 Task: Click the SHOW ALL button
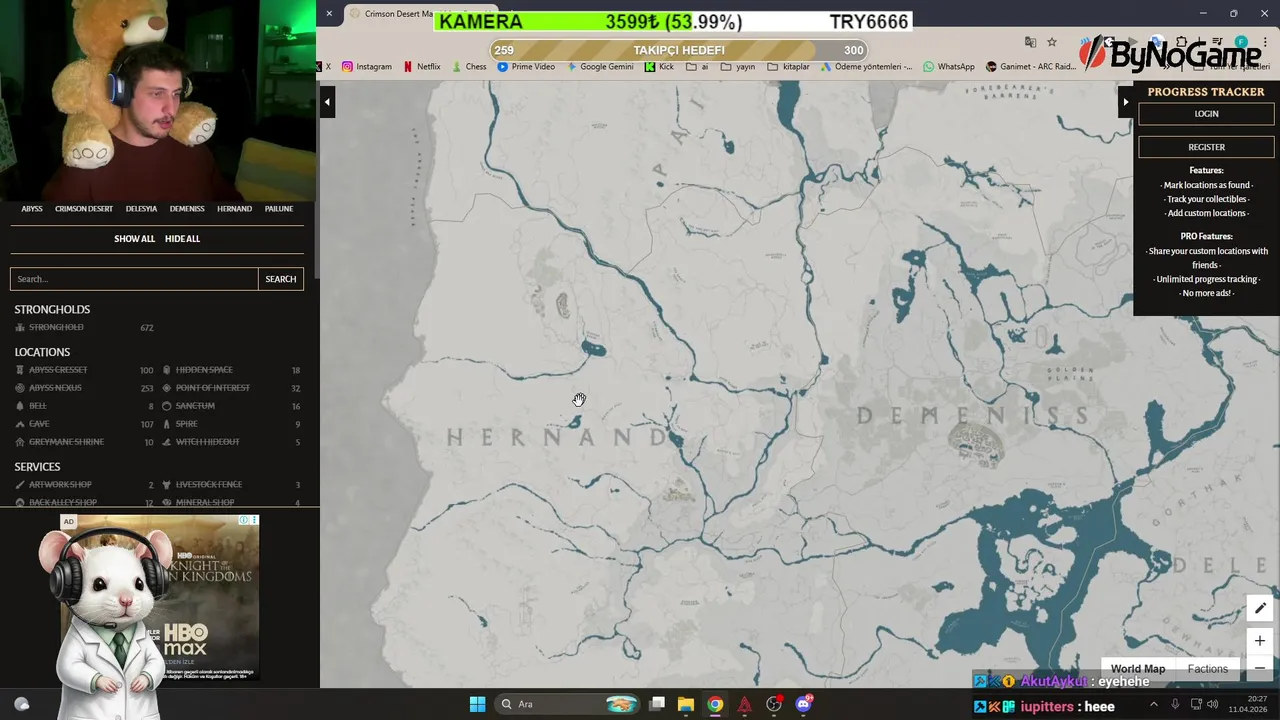[x=134, y=239]
